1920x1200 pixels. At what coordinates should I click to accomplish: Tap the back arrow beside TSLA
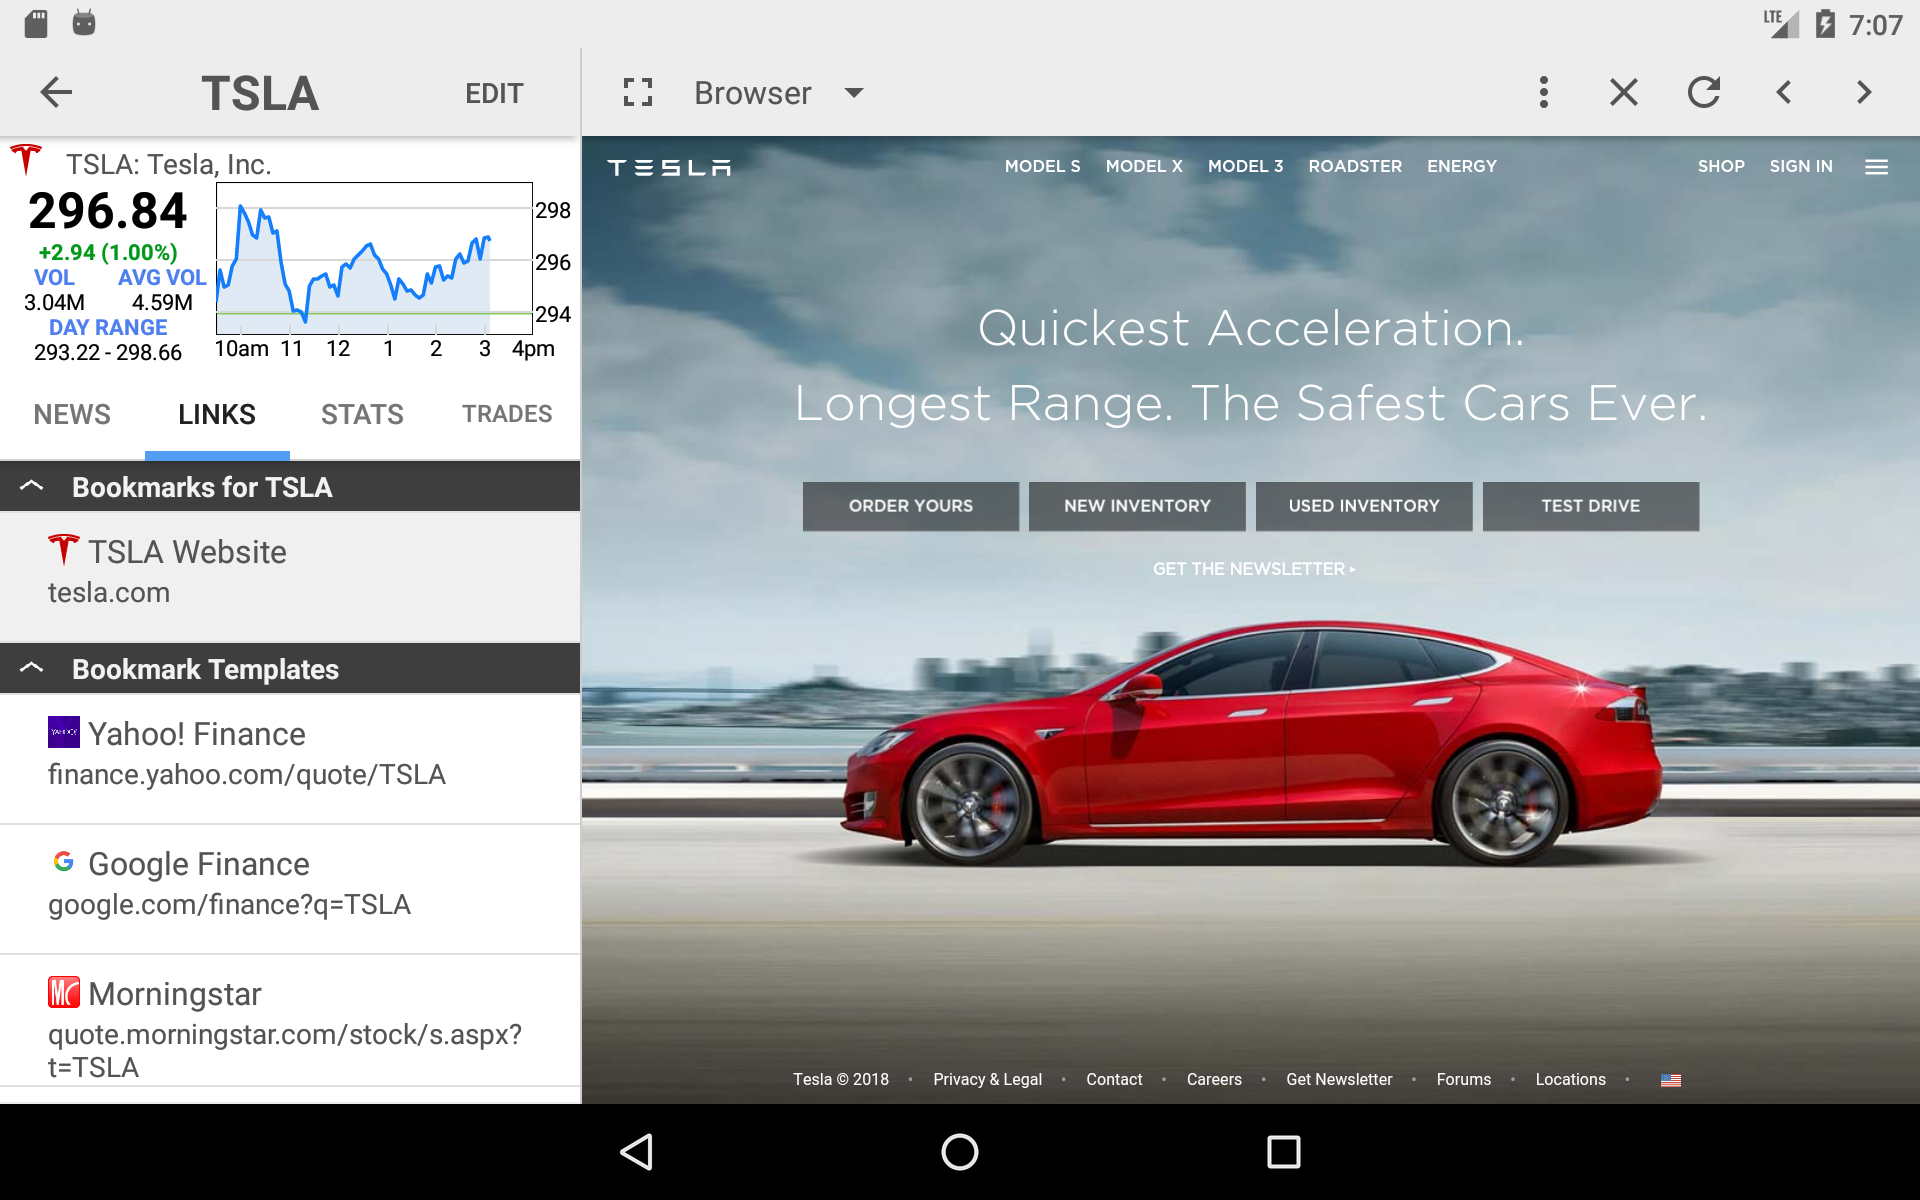pos(56,93)
